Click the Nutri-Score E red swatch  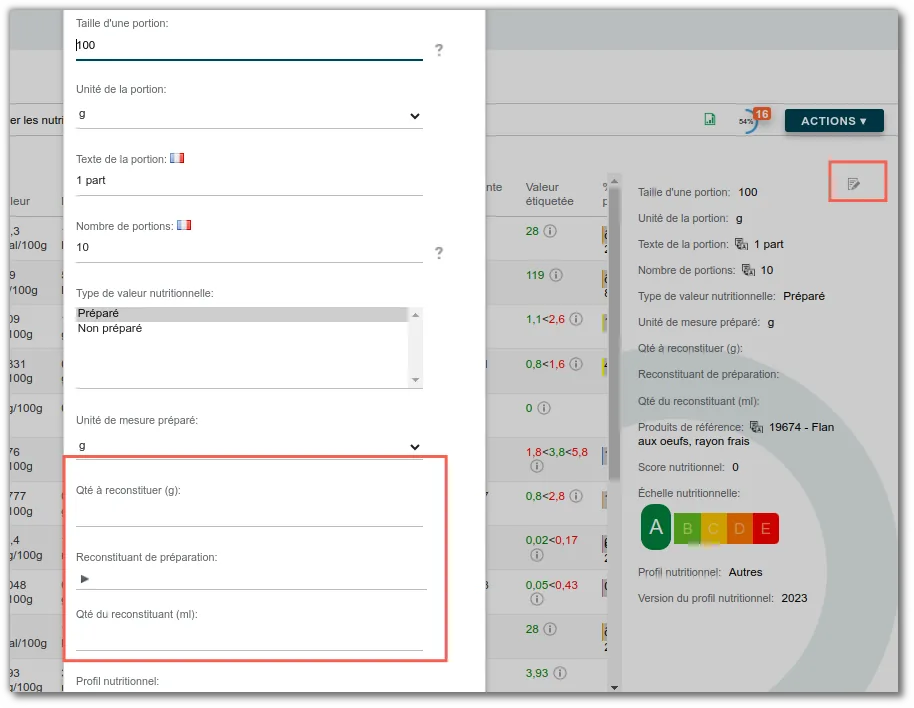coord(765,529)
